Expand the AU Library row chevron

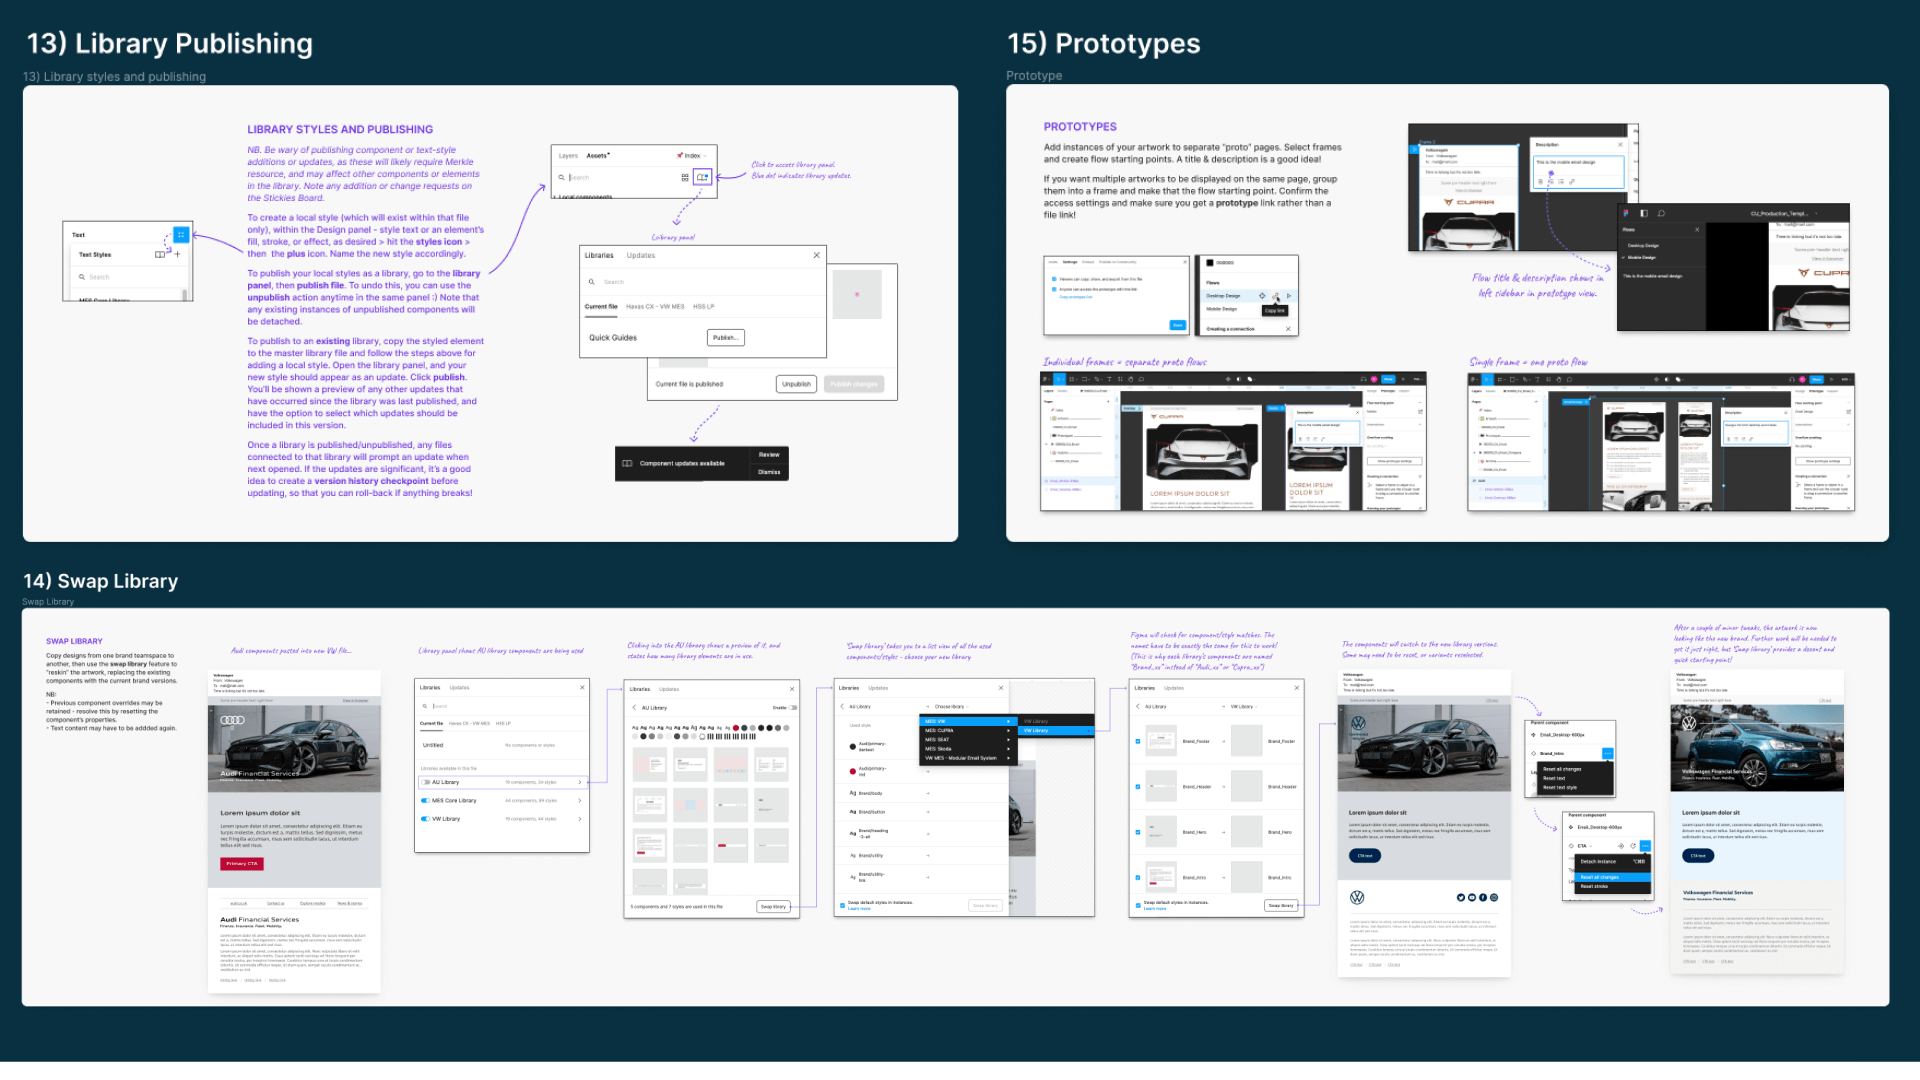point(580,782)
